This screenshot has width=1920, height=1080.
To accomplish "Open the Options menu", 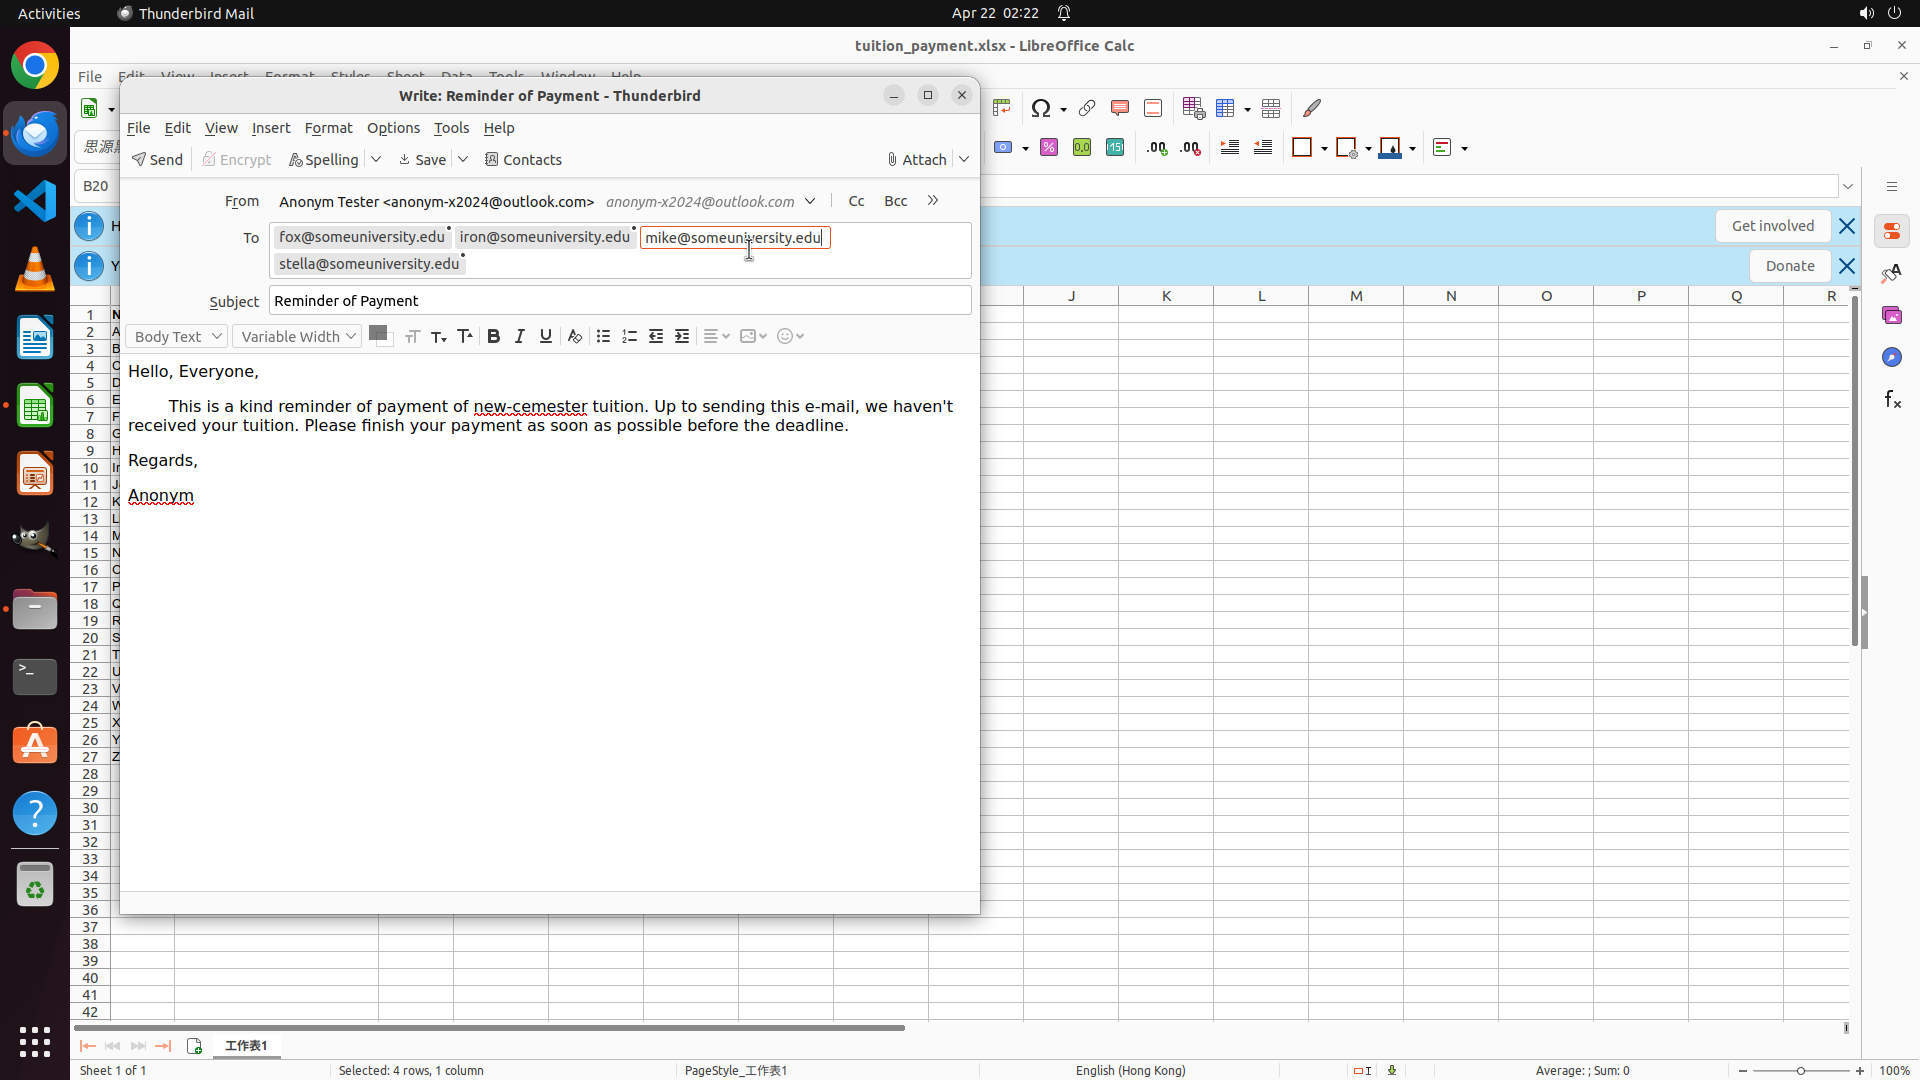I will click(393, 128).
